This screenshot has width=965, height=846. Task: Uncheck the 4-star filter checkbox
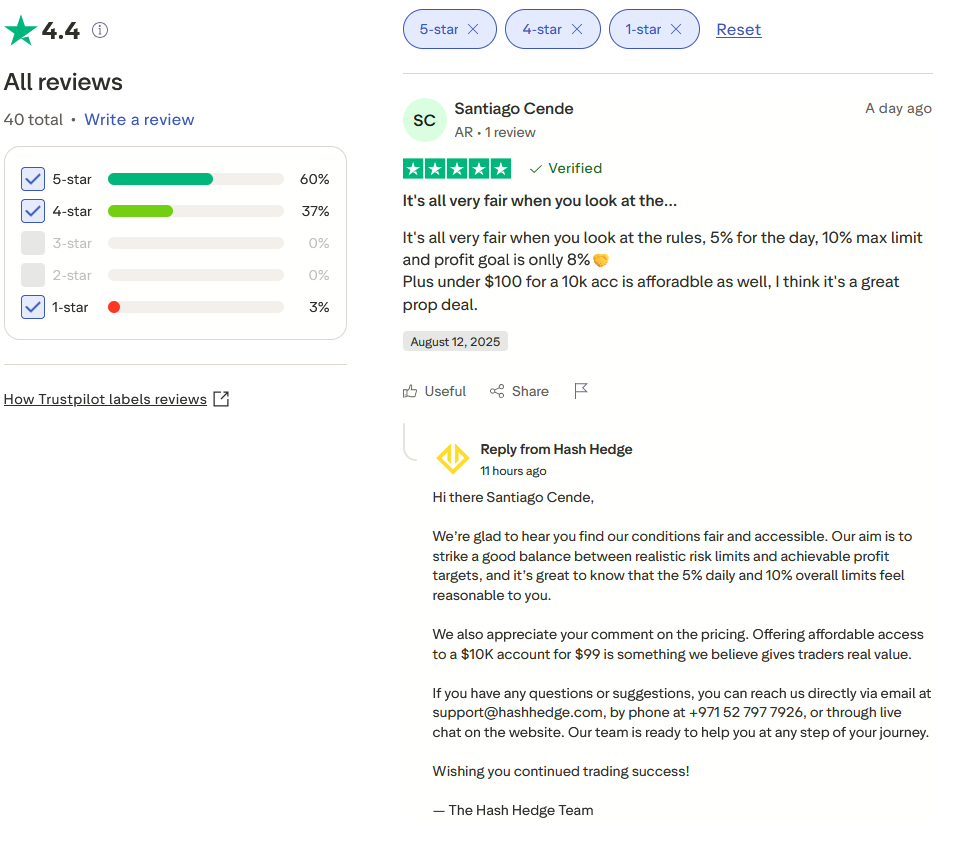[33, 211]
